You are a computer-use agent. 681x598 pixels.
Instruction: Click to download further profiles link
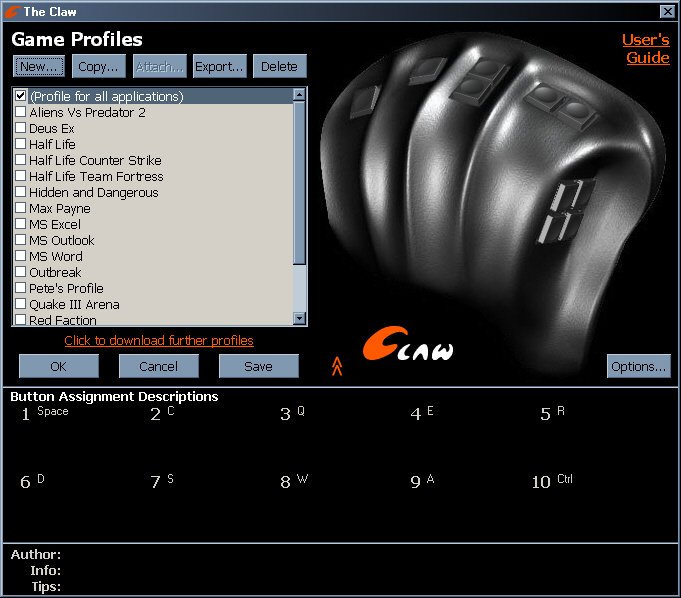point(159,341)
